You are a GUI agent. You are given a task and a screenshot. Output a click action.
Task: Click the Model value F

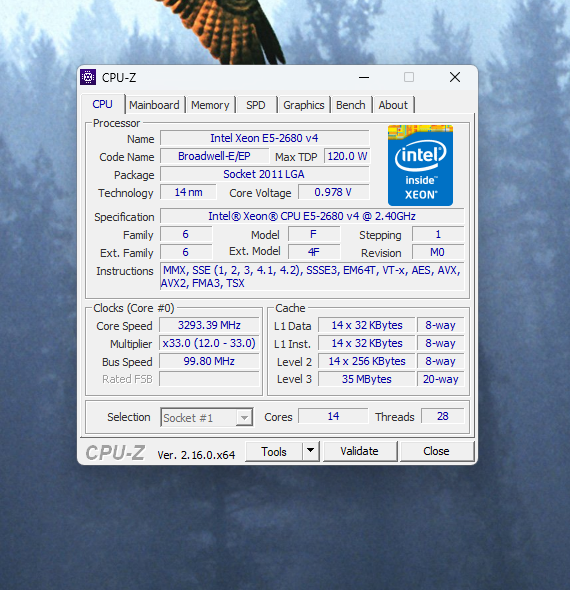pyautogui.click(x=314, y=234)
